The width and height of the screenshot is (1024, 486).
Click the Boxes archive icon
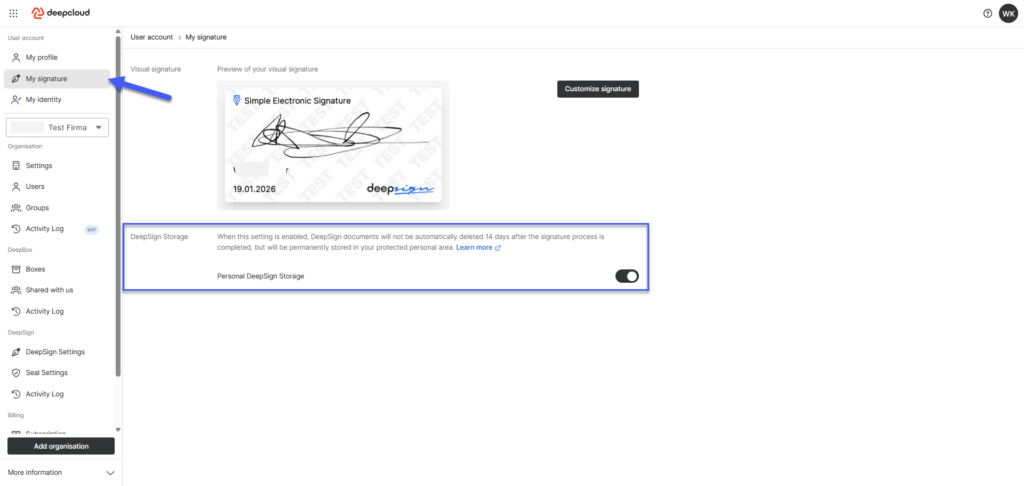pyautogui.click(x=16, y=269)
